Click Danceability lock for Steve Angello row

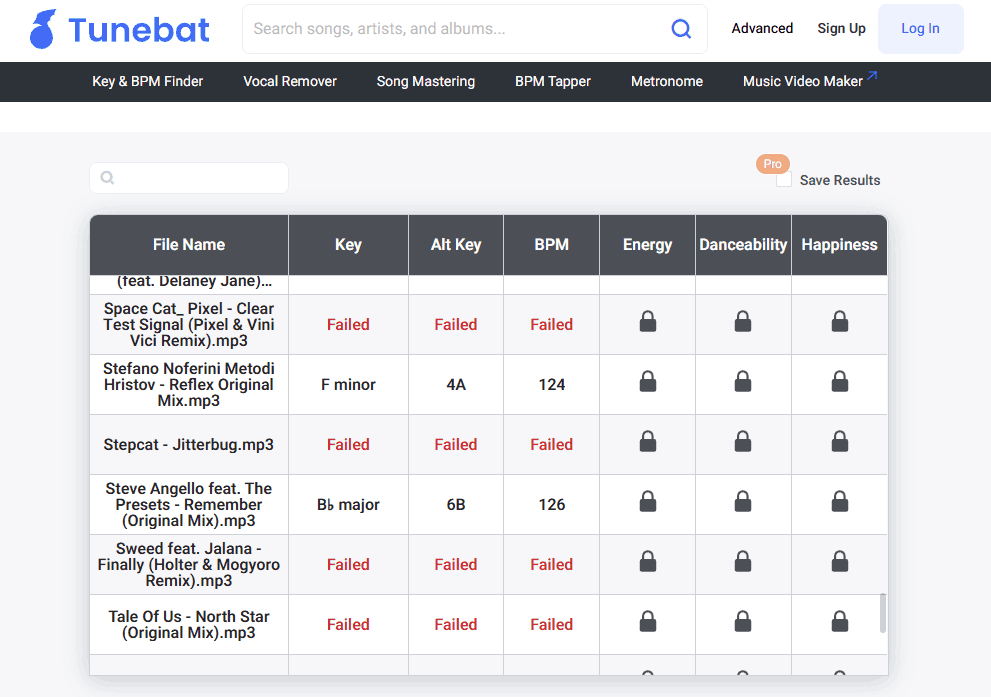click(x=743, y=502)
